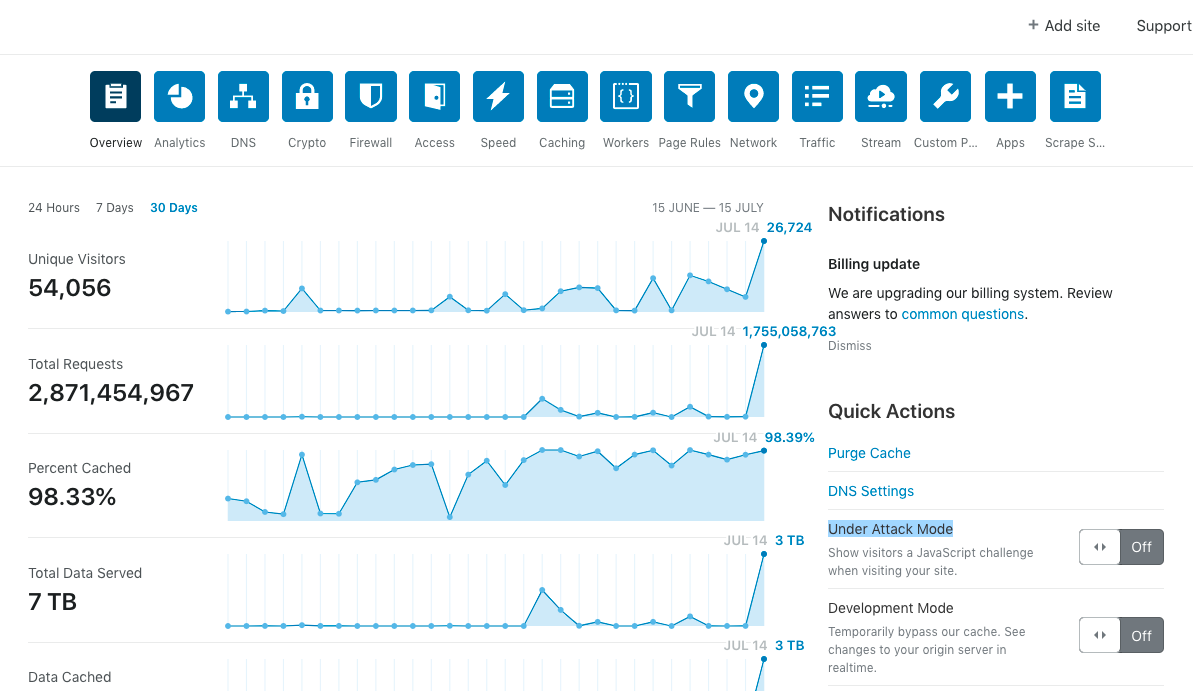Select the 24 Hours time range
The width and height of the screenshot is (1193, 691).
pos(54,208)
